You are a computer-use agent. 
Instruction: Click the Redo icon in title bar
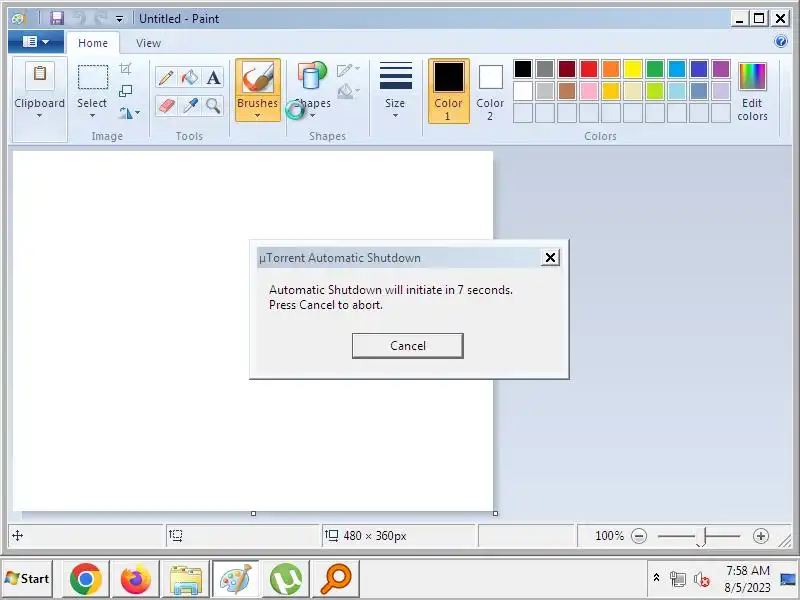101,18
